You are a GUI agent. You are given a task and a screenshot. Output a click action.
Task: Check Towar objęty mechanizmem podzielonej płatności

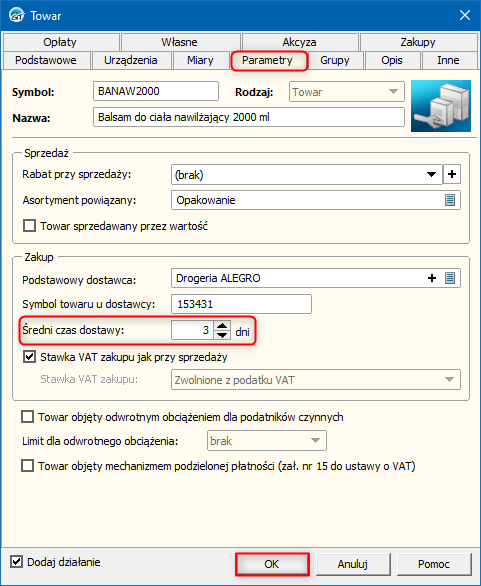27,466
